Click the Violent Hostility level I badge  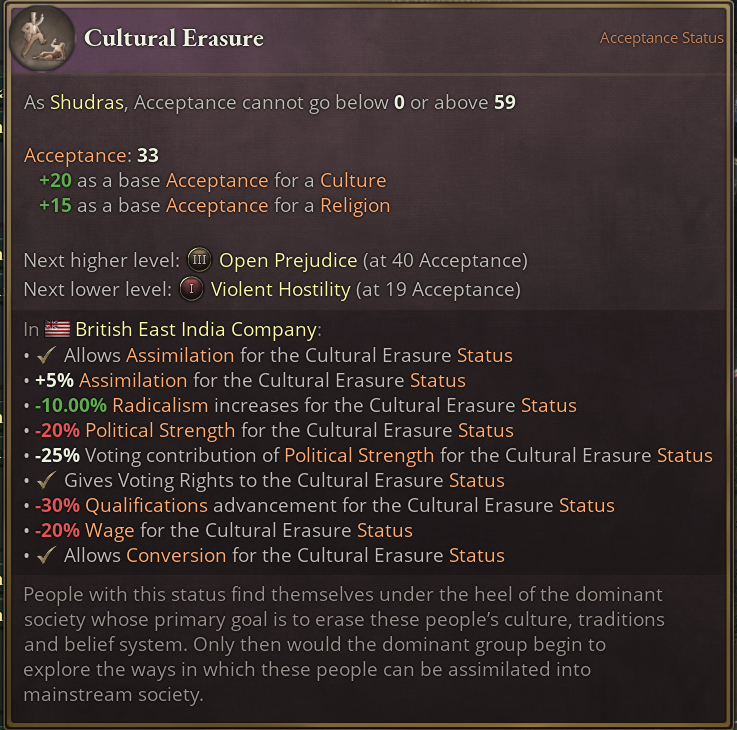[194, 290]
